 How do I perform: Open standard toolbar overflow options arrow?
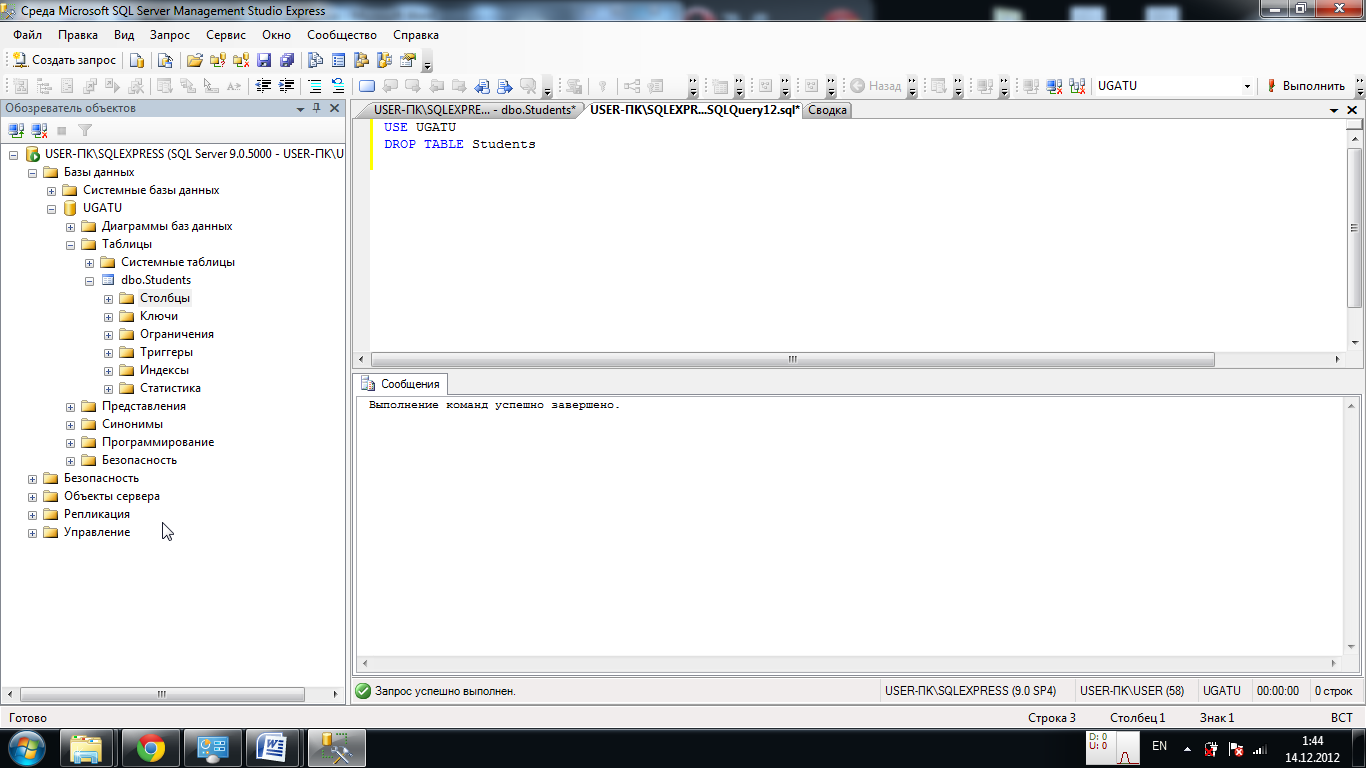428,62
